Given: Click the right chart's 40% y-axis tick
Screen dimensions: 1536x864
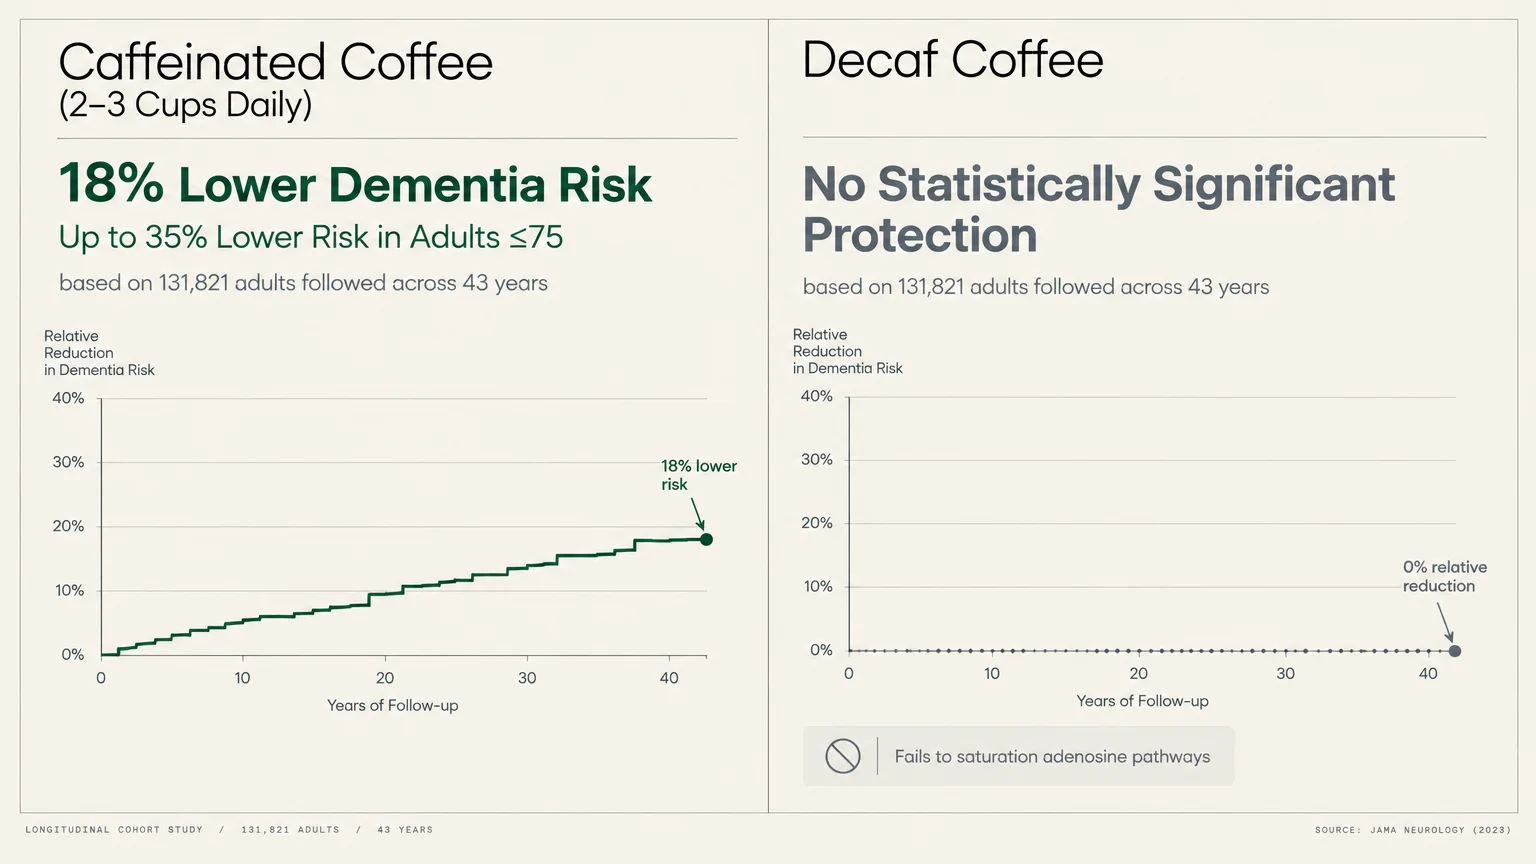Looking at the screenshot, I should pyautogui.click(x=816, y=396).
